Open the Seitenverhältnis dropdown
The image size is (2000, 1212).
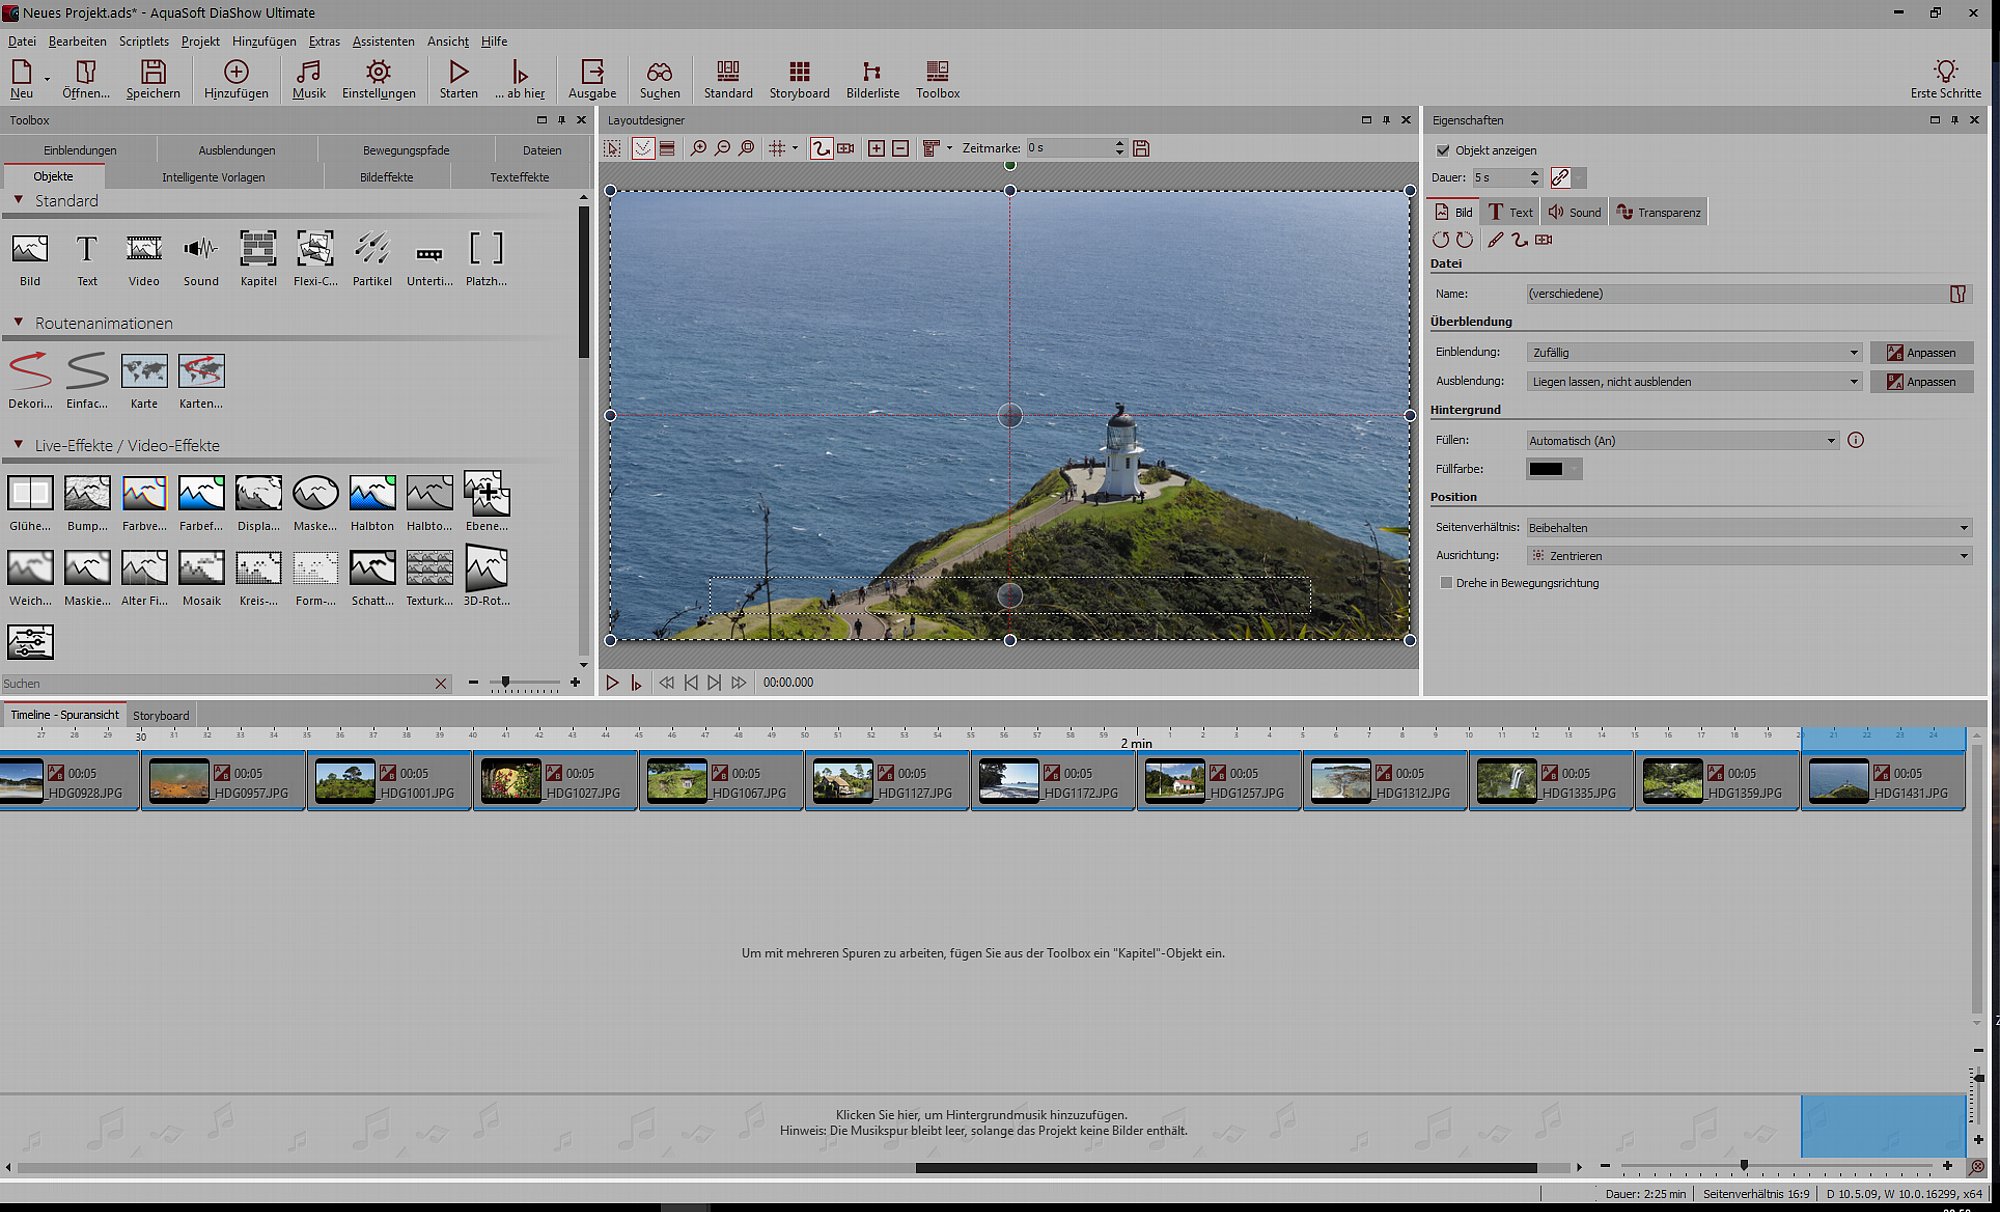coord(1749,527)
